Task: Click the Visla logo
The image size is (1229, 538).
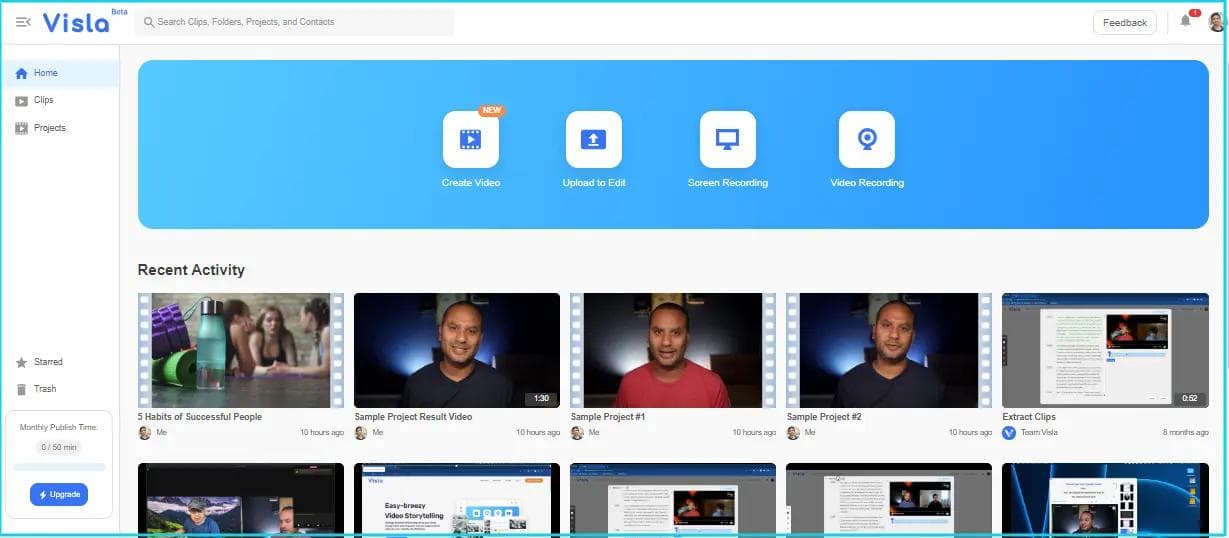Action: [x=76, y=22]
